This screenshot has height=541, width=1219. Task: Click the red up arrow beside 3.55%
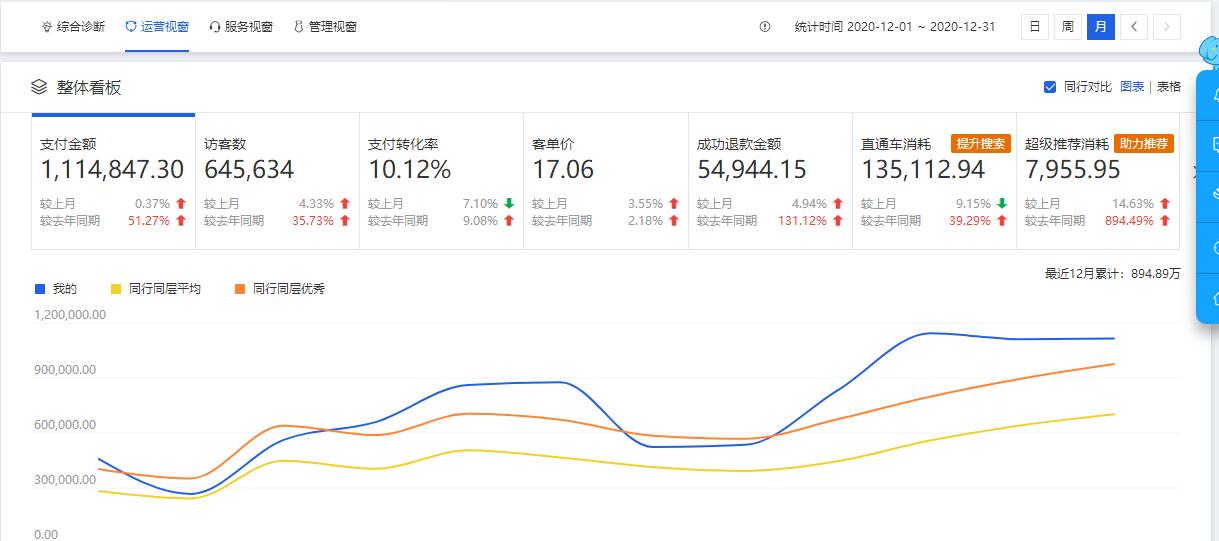point(674,204)
